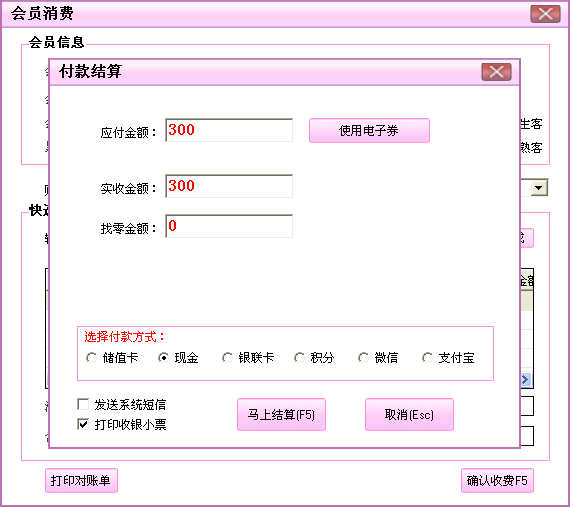Open the dropdown arrow behind the dialog
Viewport: 570px width, 507px height.
(539, 188)
